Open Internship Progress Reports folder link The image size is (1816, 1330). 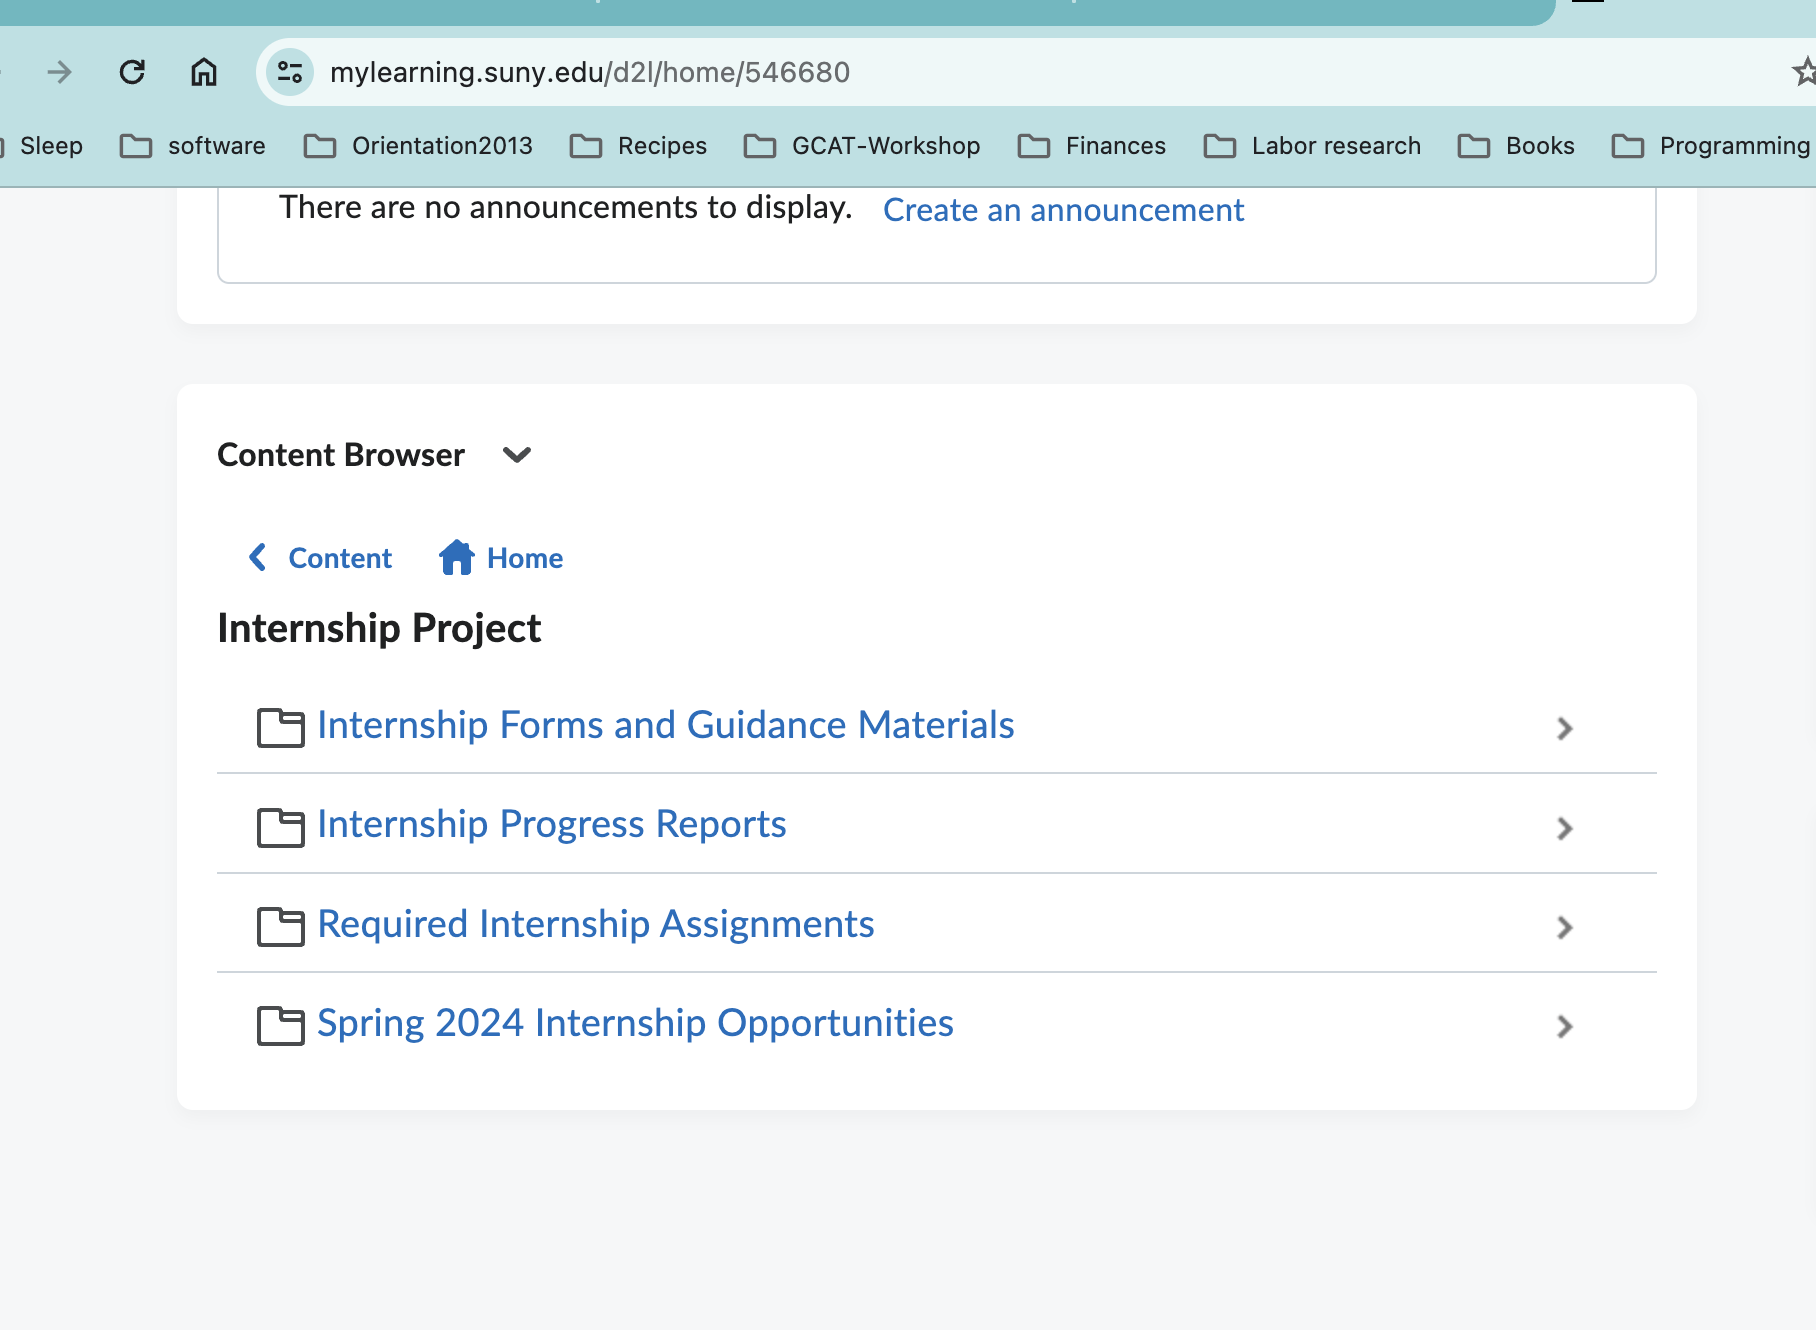(551, 824)
